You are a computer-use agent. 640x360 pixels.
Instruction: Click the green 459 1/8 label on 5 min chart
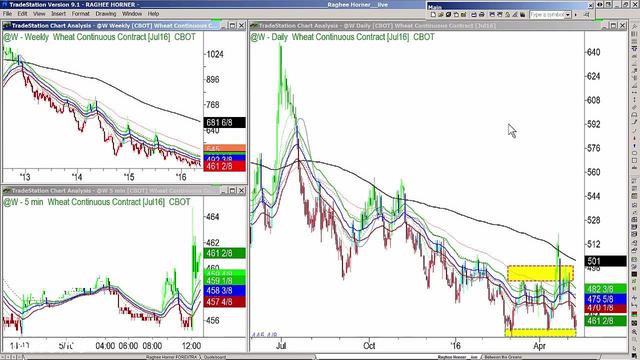tap(224, 281)
